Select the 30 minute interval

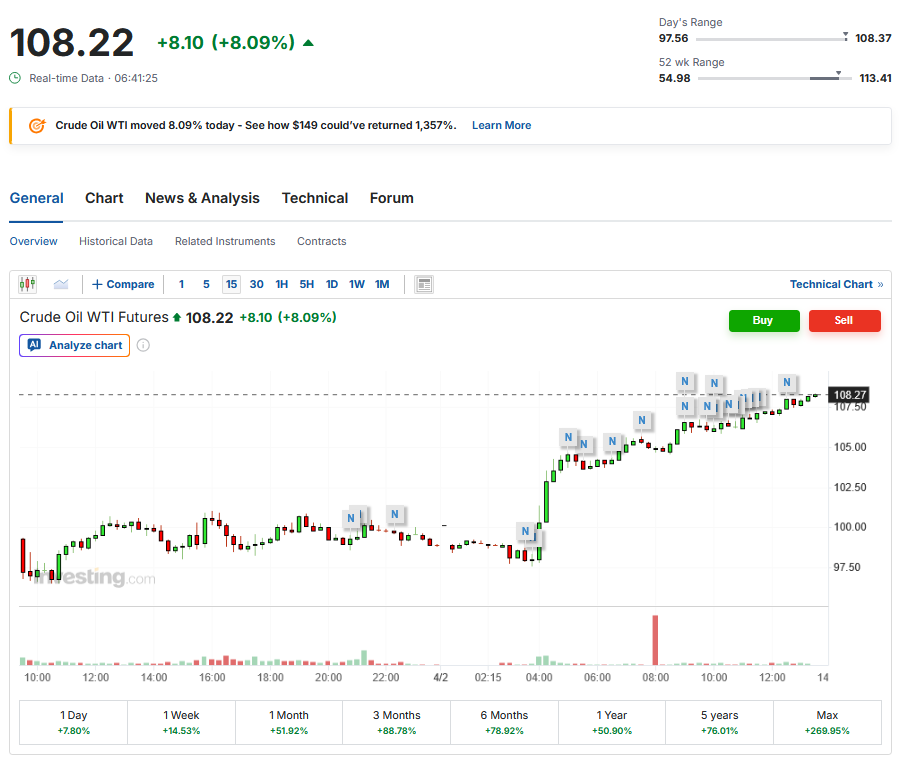[x=256, y=284]
